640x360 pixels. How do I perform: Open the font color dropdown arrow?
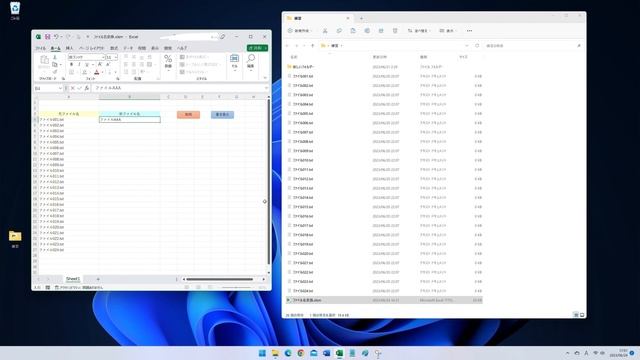(102, 72)
